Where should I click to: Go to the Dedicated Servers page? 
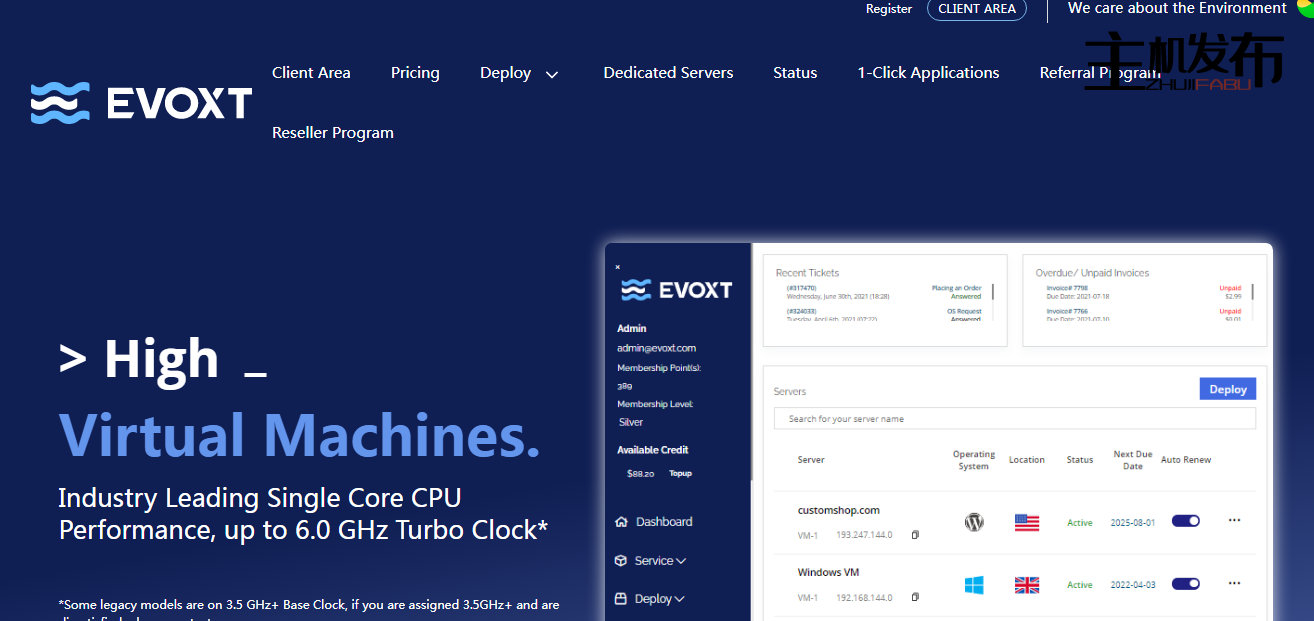(668, 73)
